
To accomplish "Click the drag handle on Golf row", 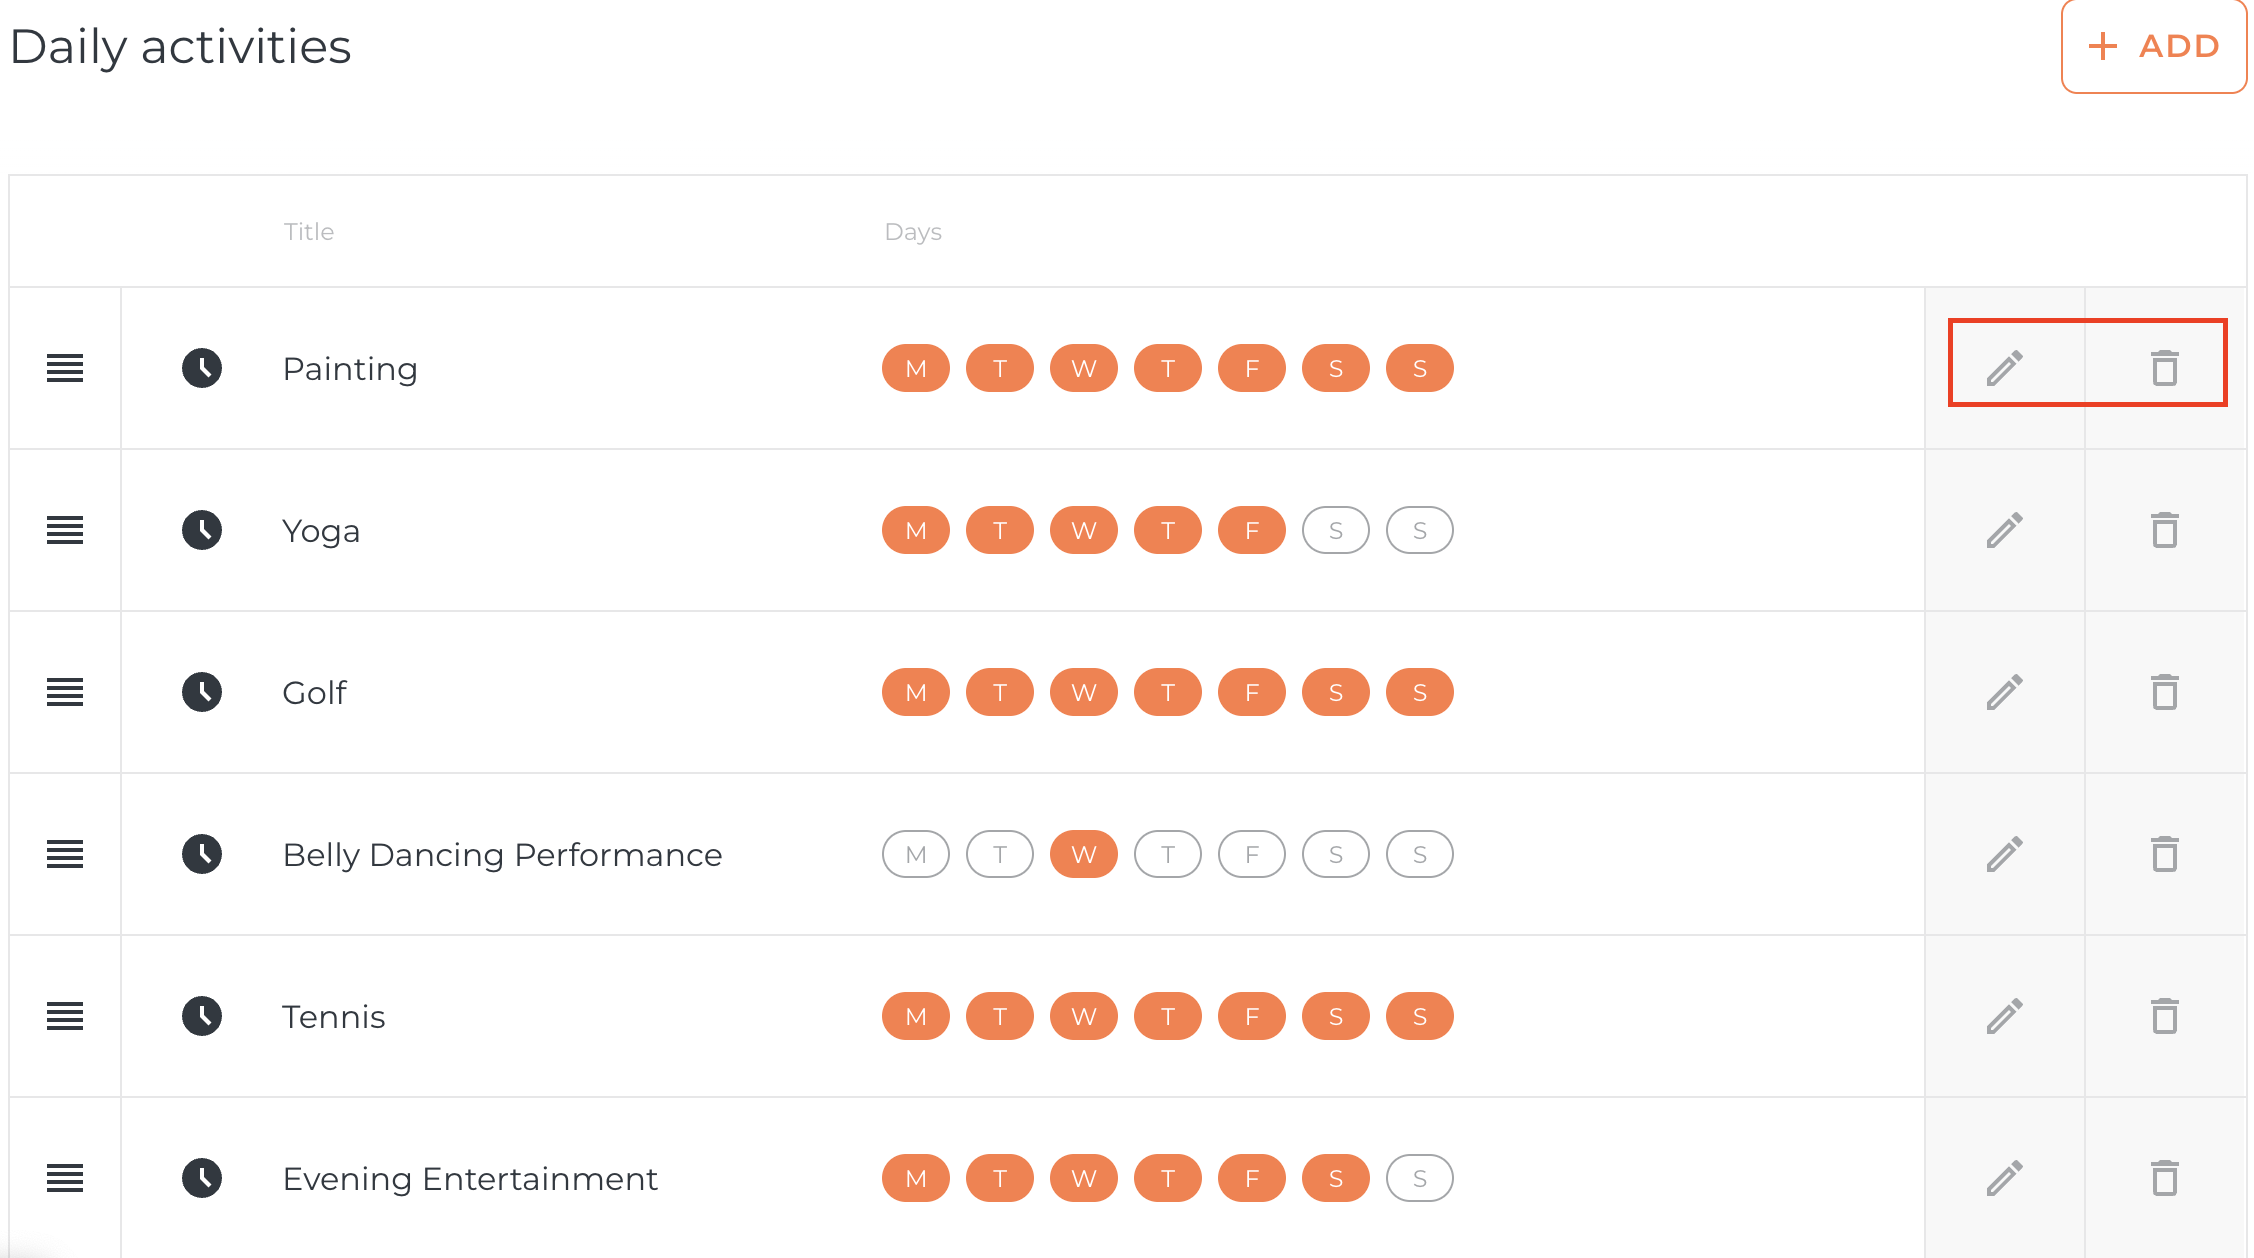I will point(65,692).
